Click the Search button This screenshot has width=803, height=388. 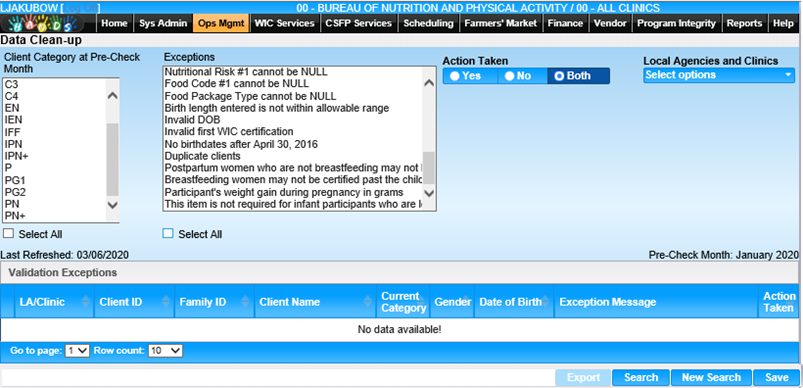641,378
